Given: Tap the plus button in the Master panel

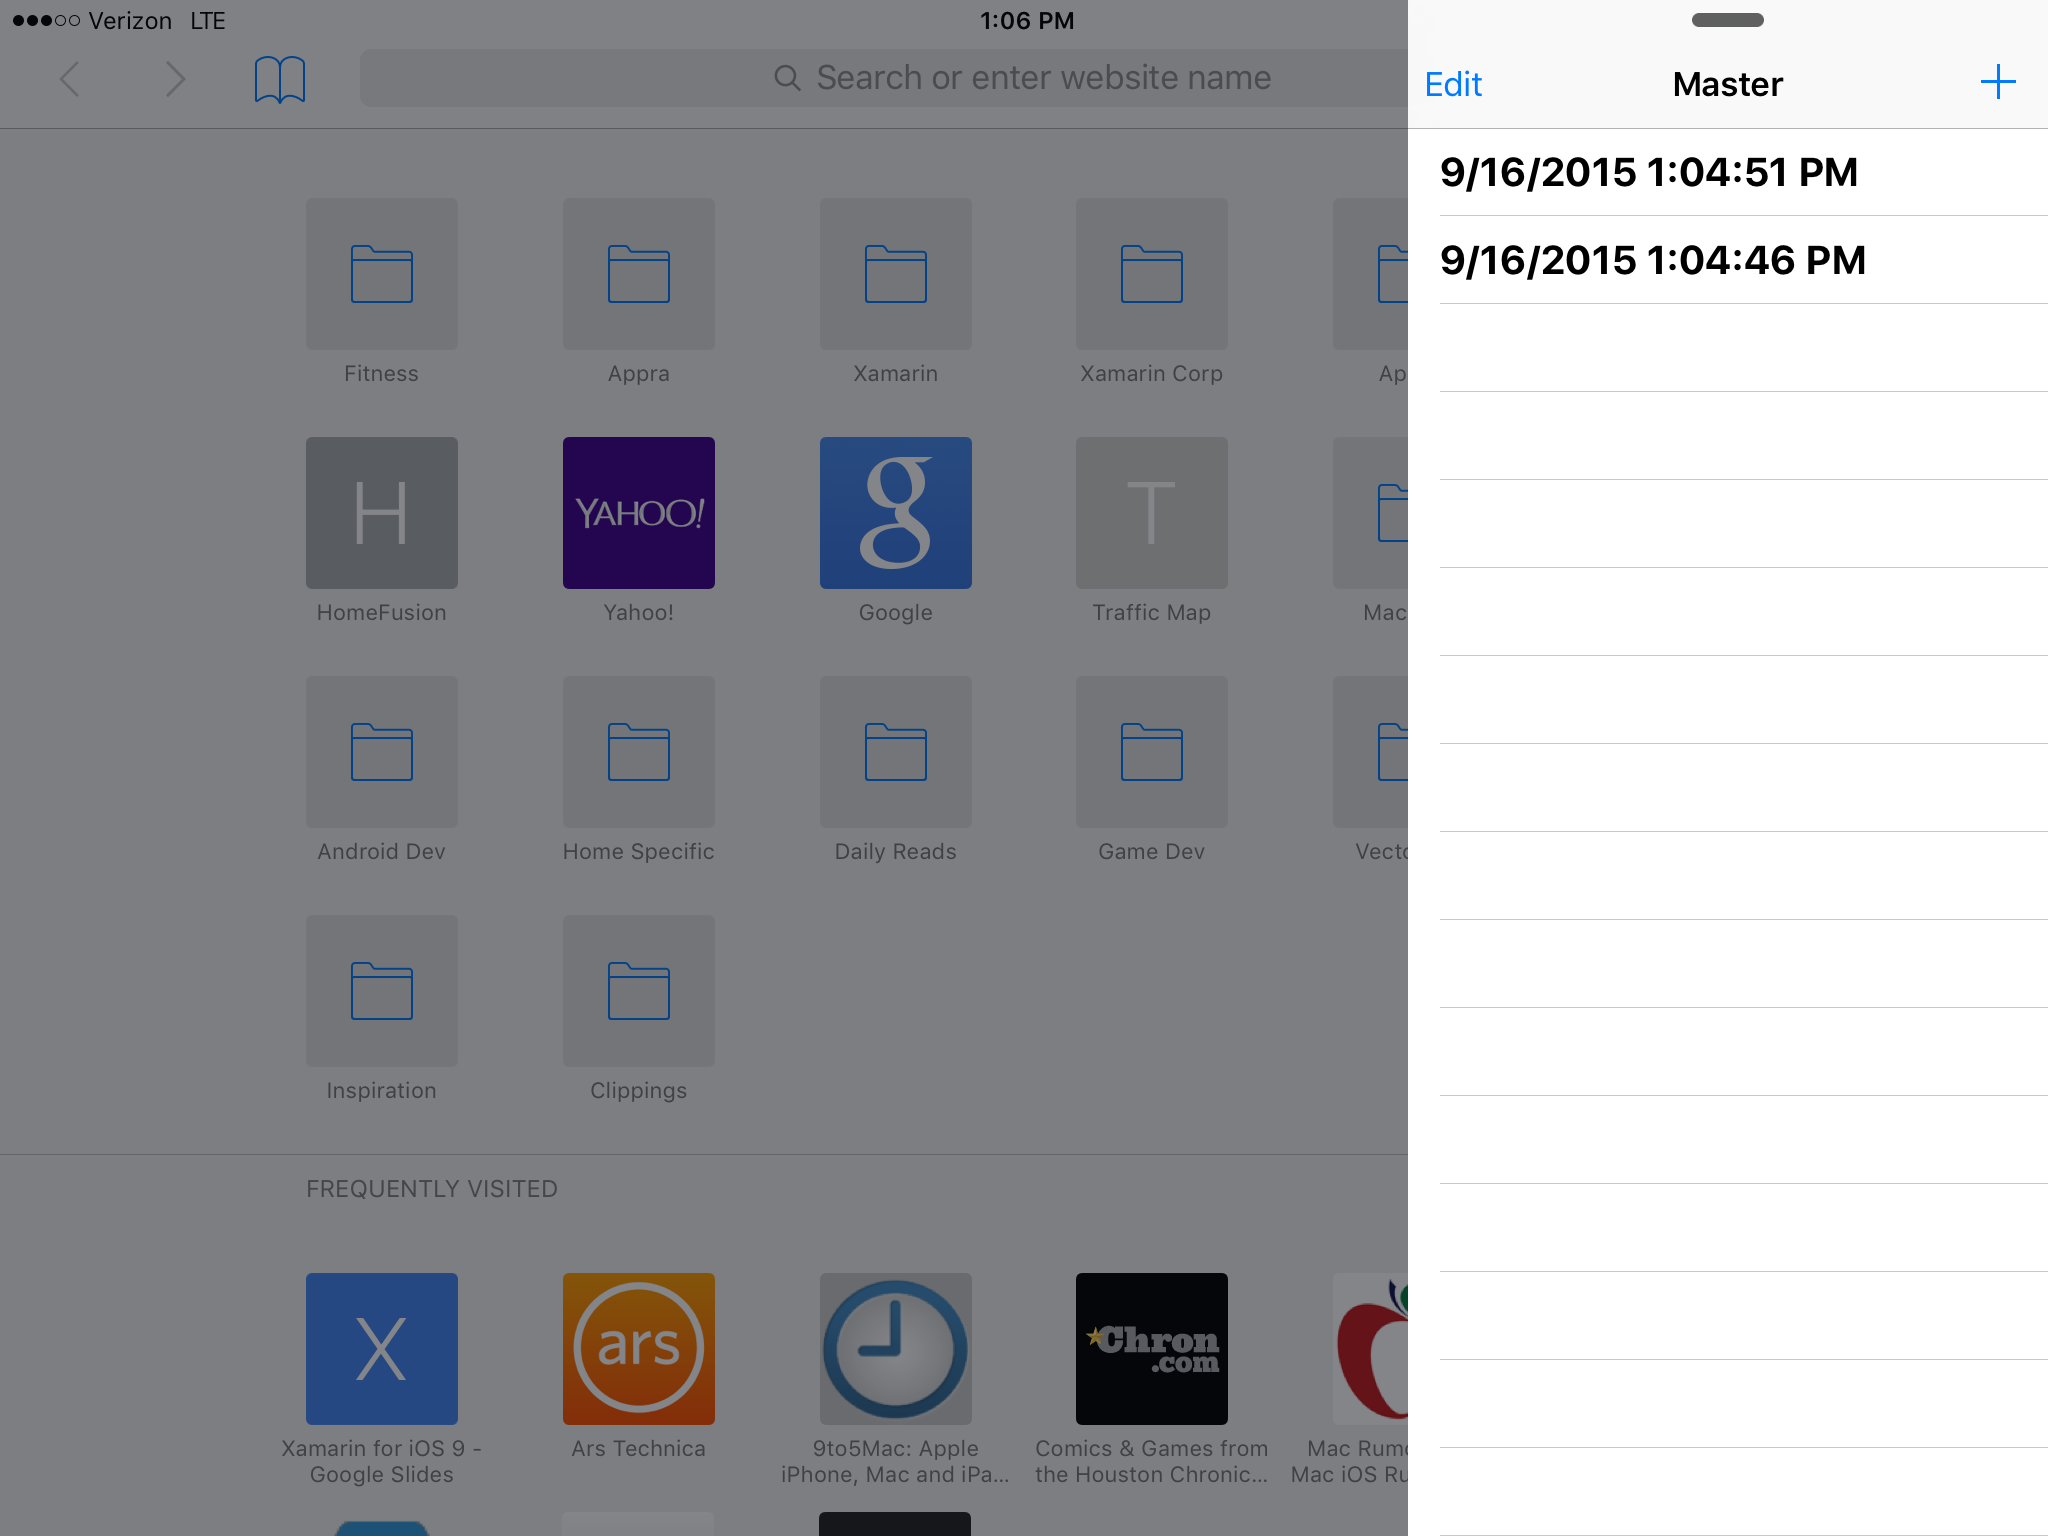Looking at the screenshot, I should 1997,82.
